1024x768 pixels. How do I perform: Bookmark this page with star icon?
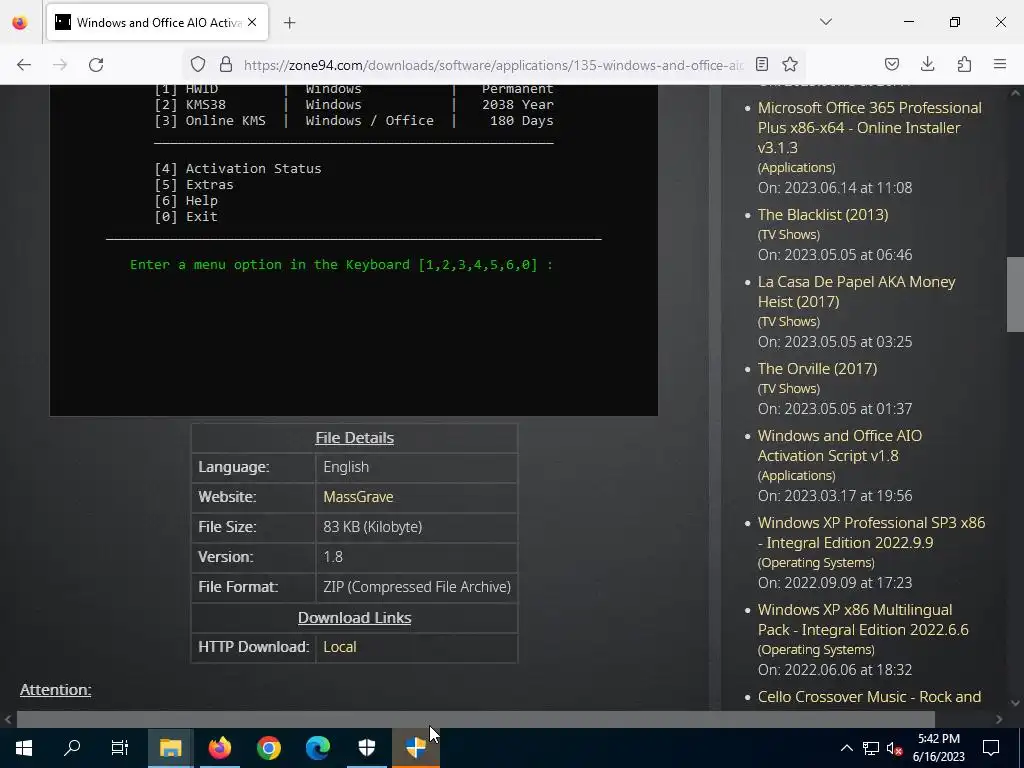tap(790, 64)
